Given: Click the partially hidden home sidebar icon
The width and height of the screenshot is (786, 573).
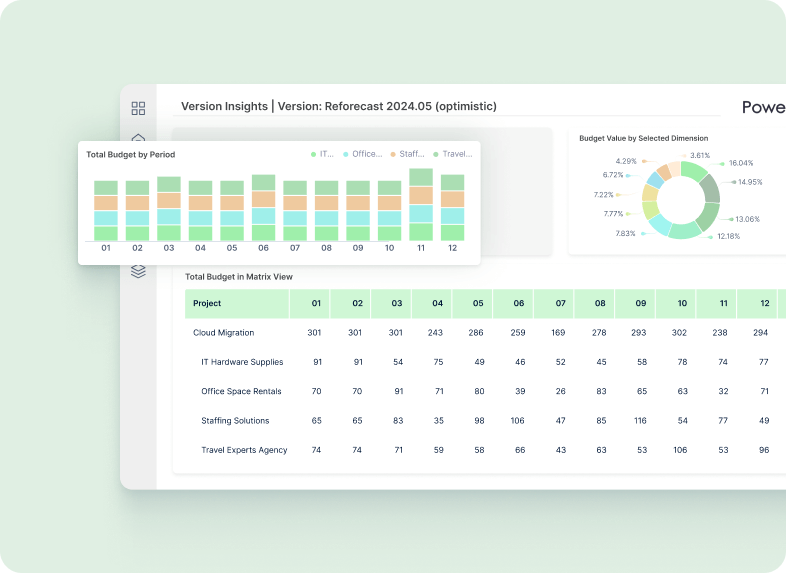Looking at the screenshot, I should pos(138,138).
